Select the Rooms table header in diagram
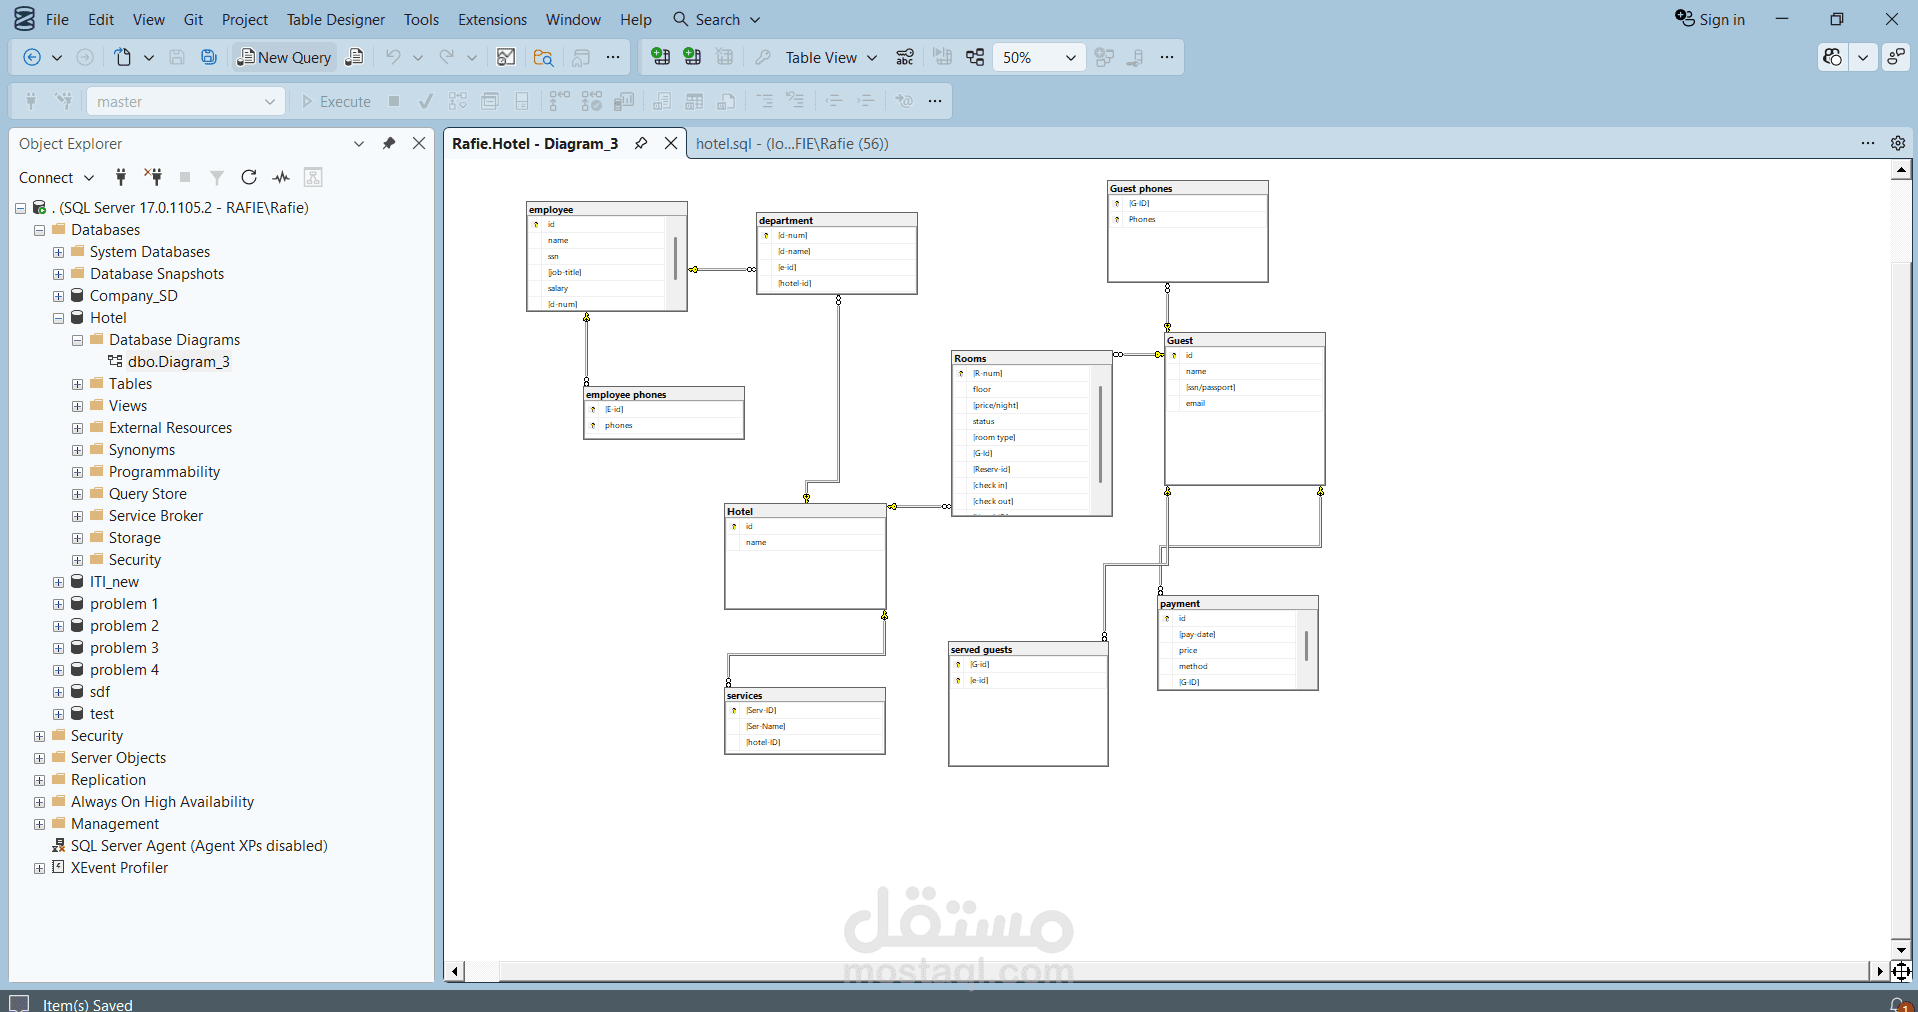The image size is (1918, 1012). [1032, 358]
